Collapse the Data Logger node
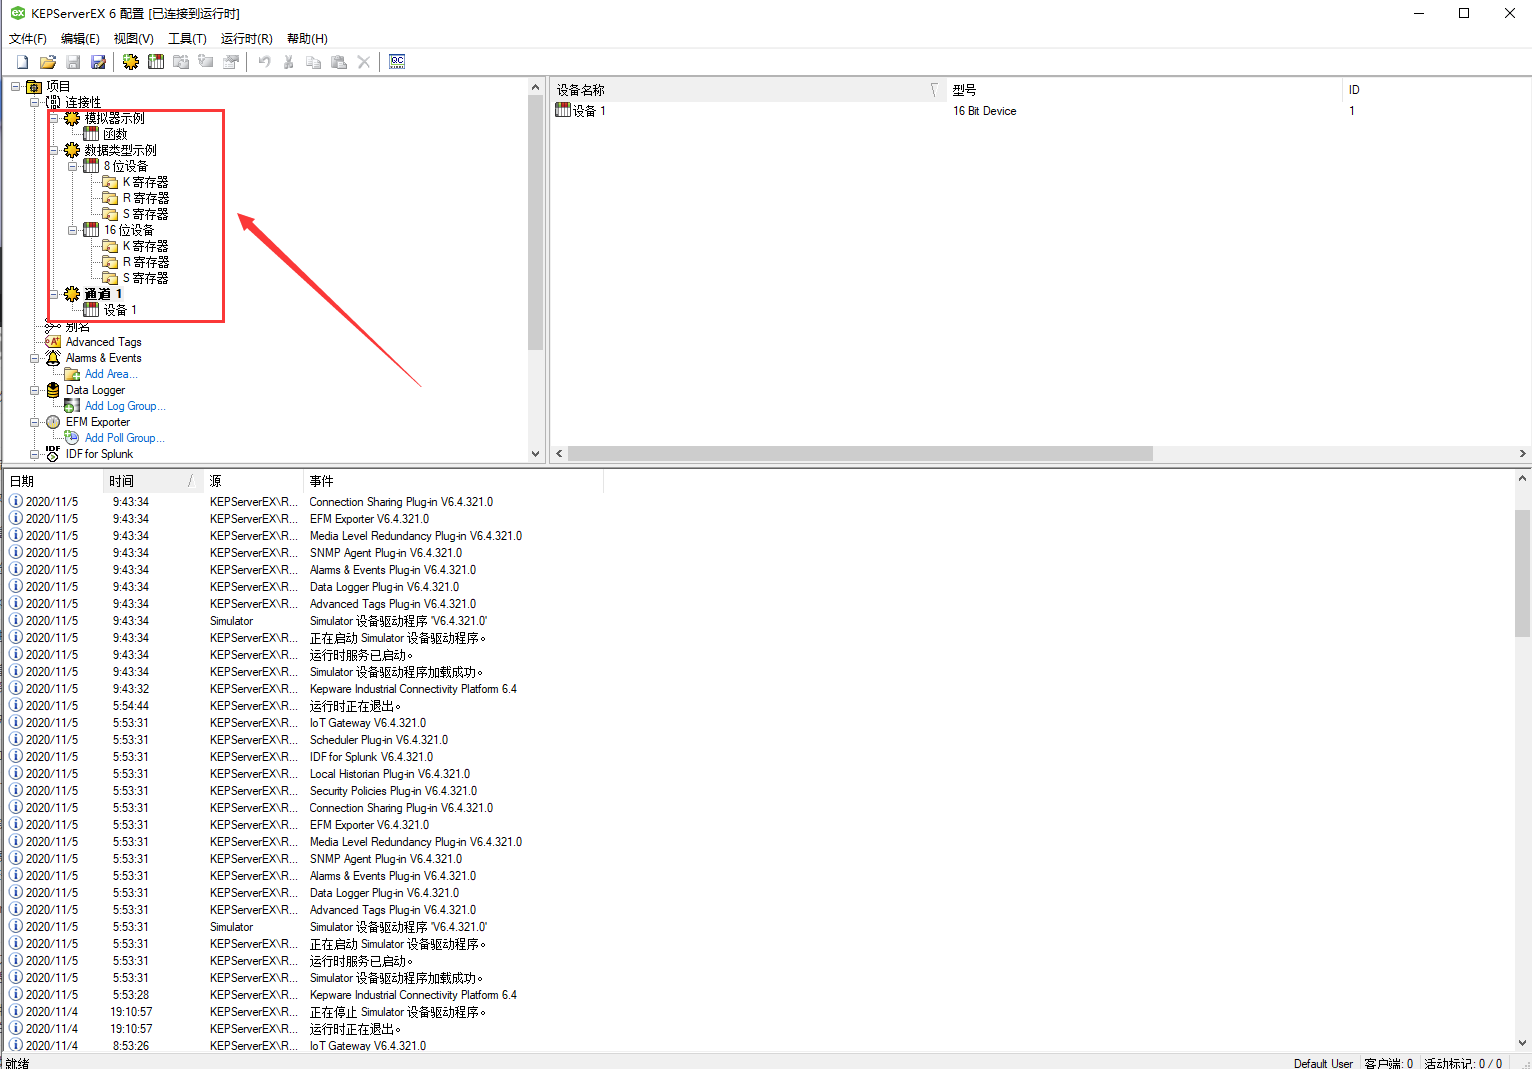This screenshot has height=1069, width=1532. coord(34,390)
